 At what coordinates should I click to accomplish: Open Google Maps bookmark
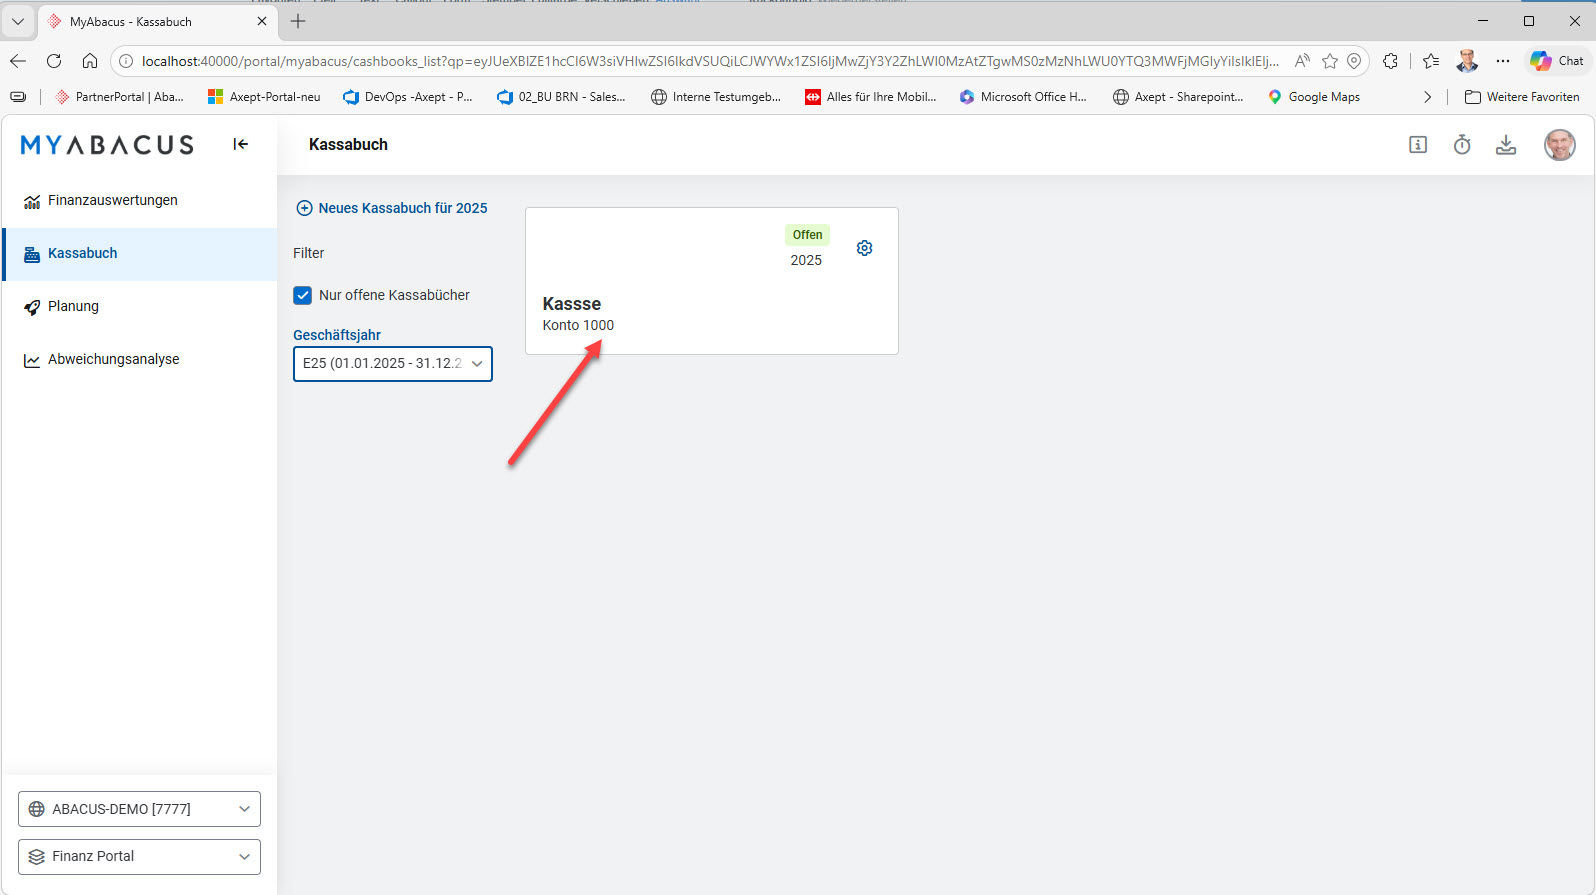[1314, 97]
